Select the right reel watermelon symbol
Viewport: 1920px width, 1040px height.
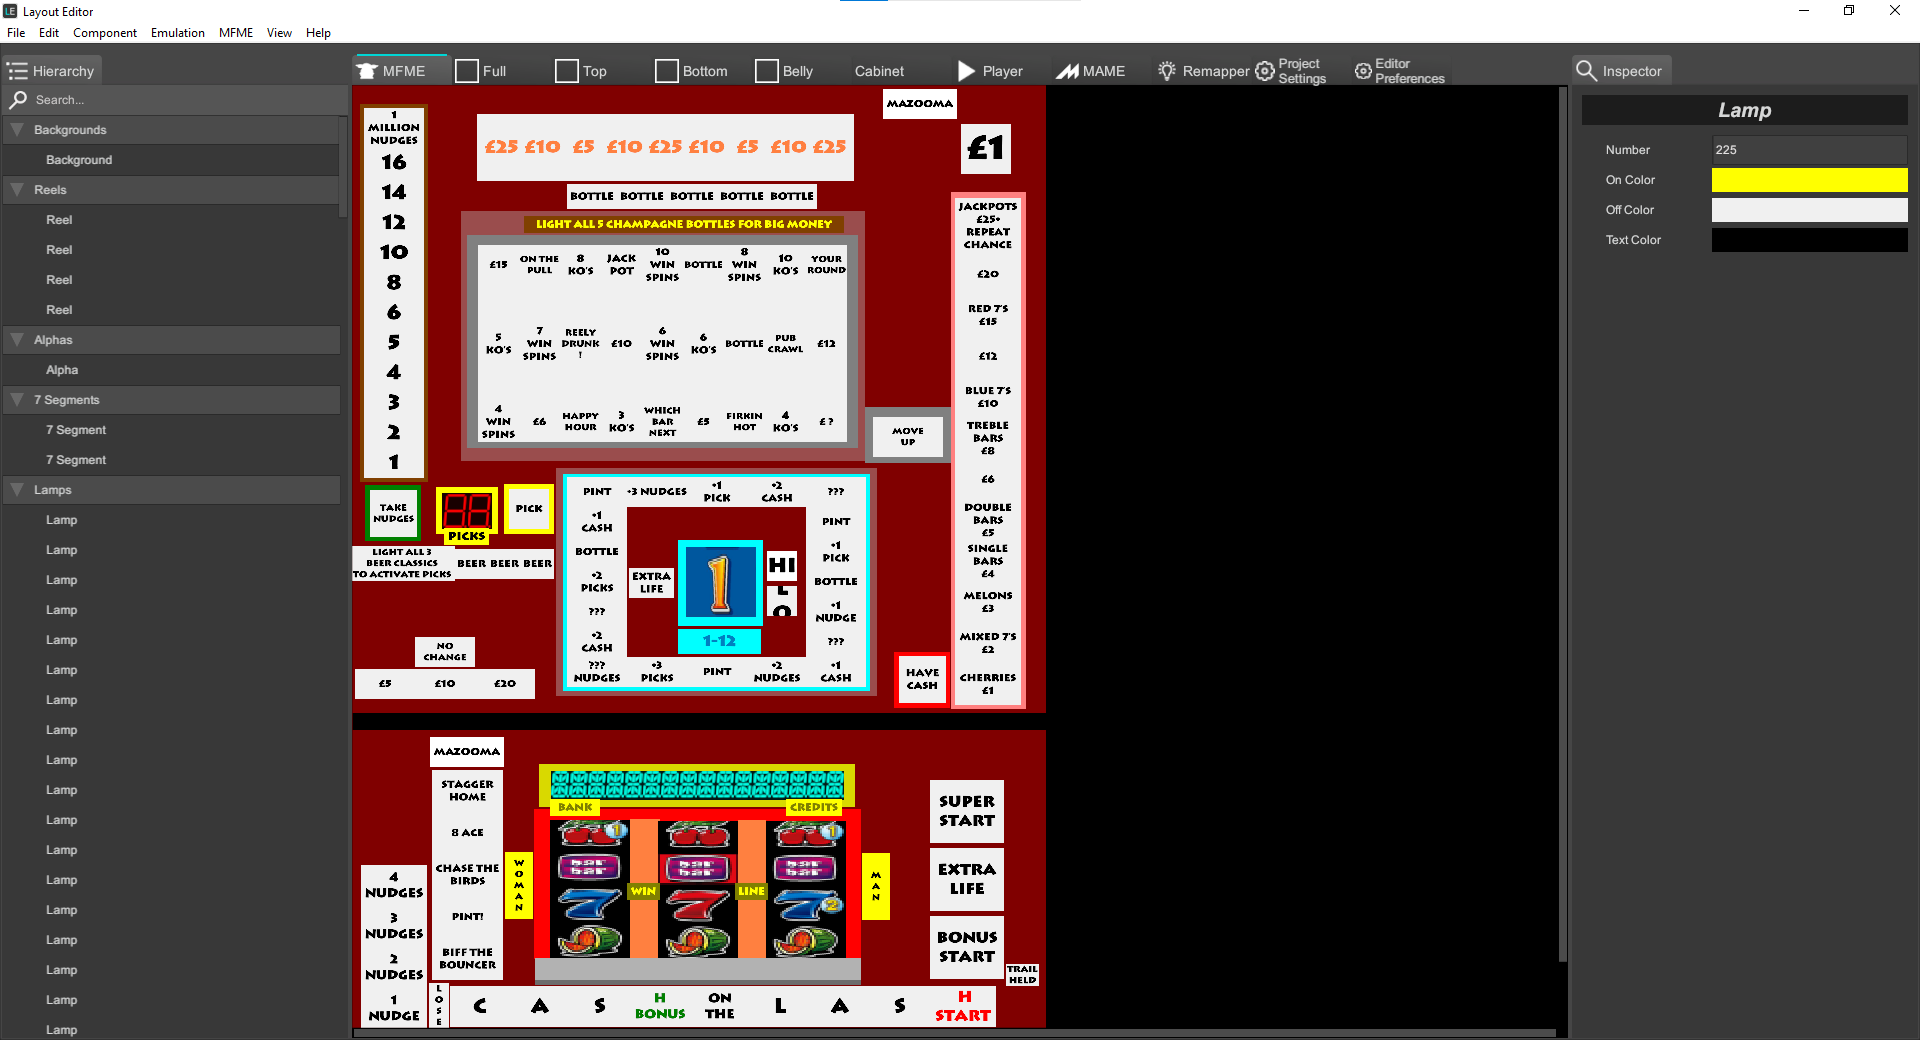[805, 941]
